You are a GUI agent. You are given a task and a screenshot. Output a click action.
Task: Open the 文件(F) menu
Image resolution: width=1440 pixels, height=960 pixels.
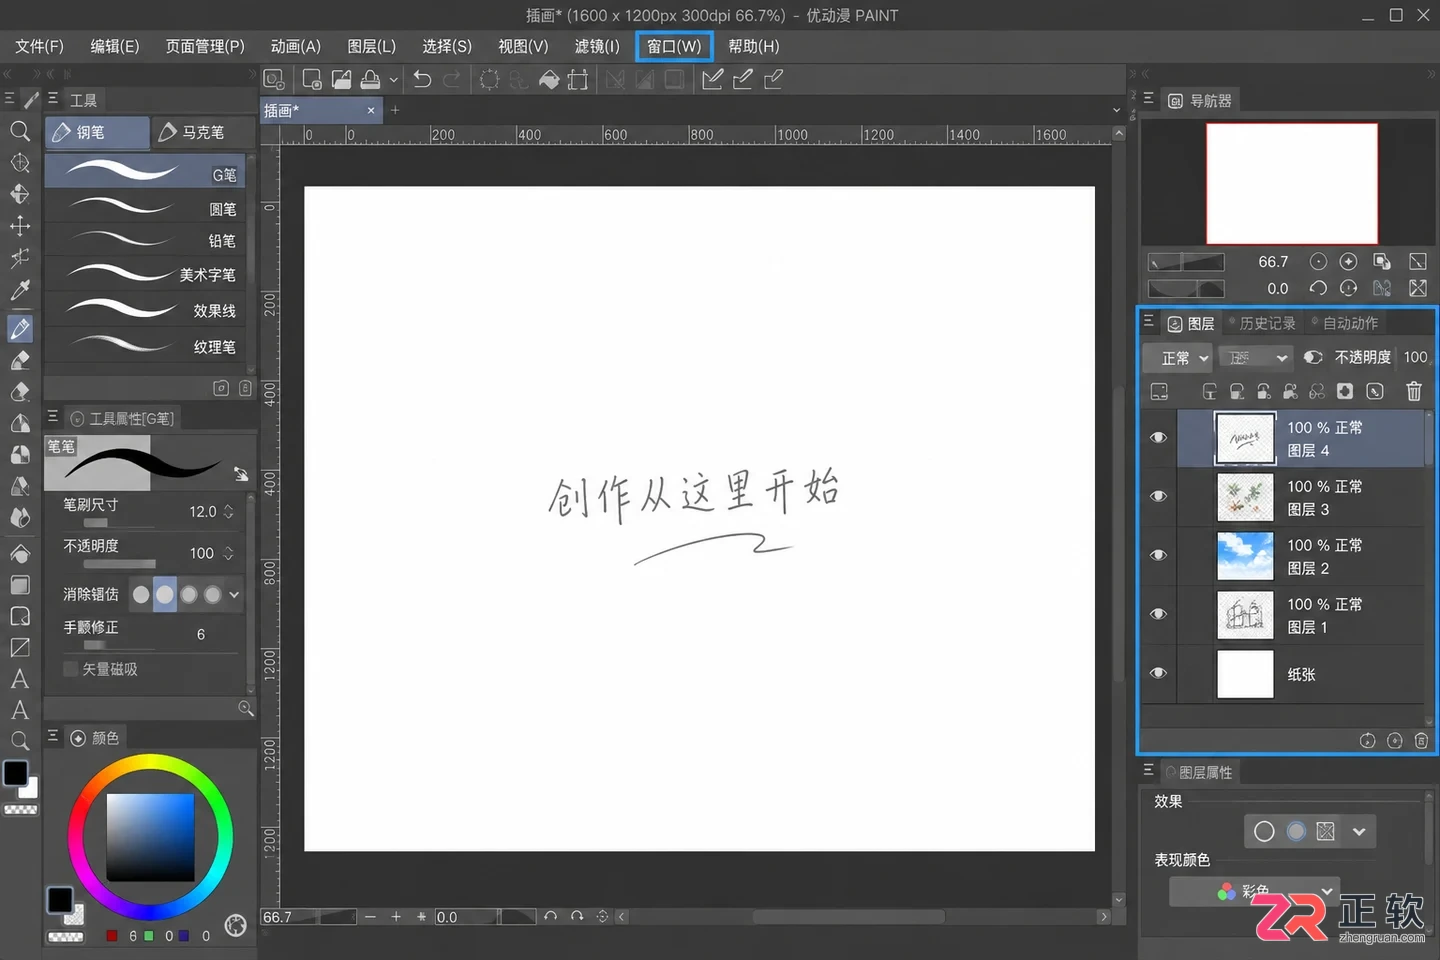(39, 46)
